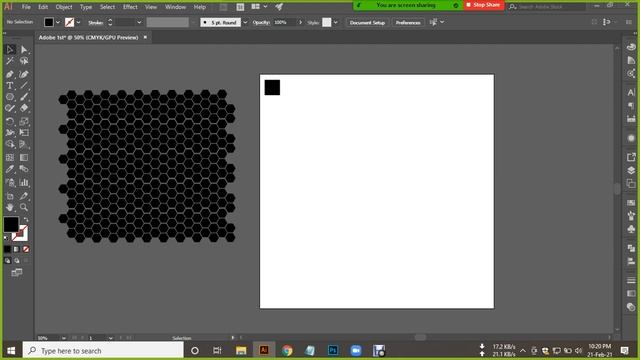640x360 pixels.
Task: Choose the Blend tool
Action: [x=24, y=169]
